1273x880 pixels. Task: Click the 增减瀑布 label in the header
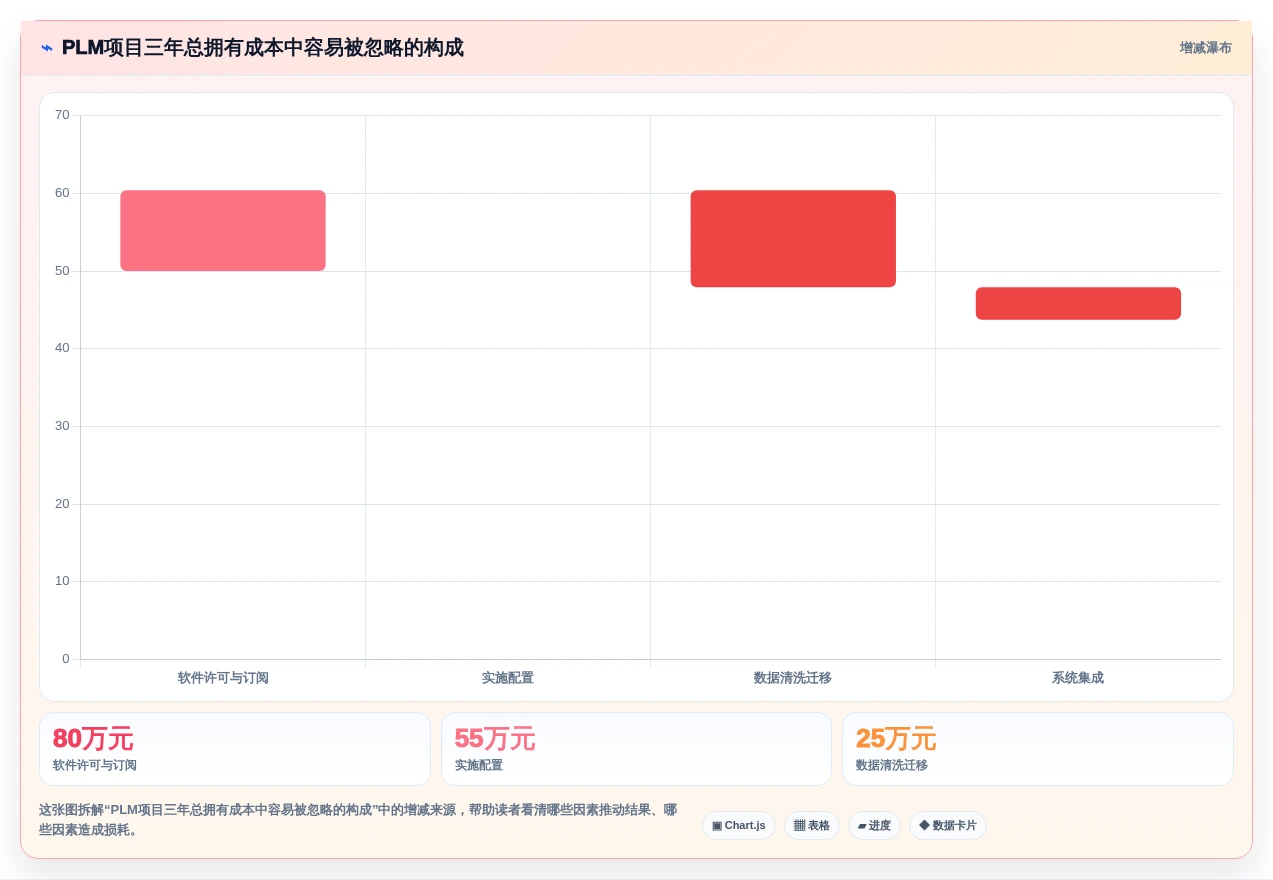click(x=1205, y=48)
